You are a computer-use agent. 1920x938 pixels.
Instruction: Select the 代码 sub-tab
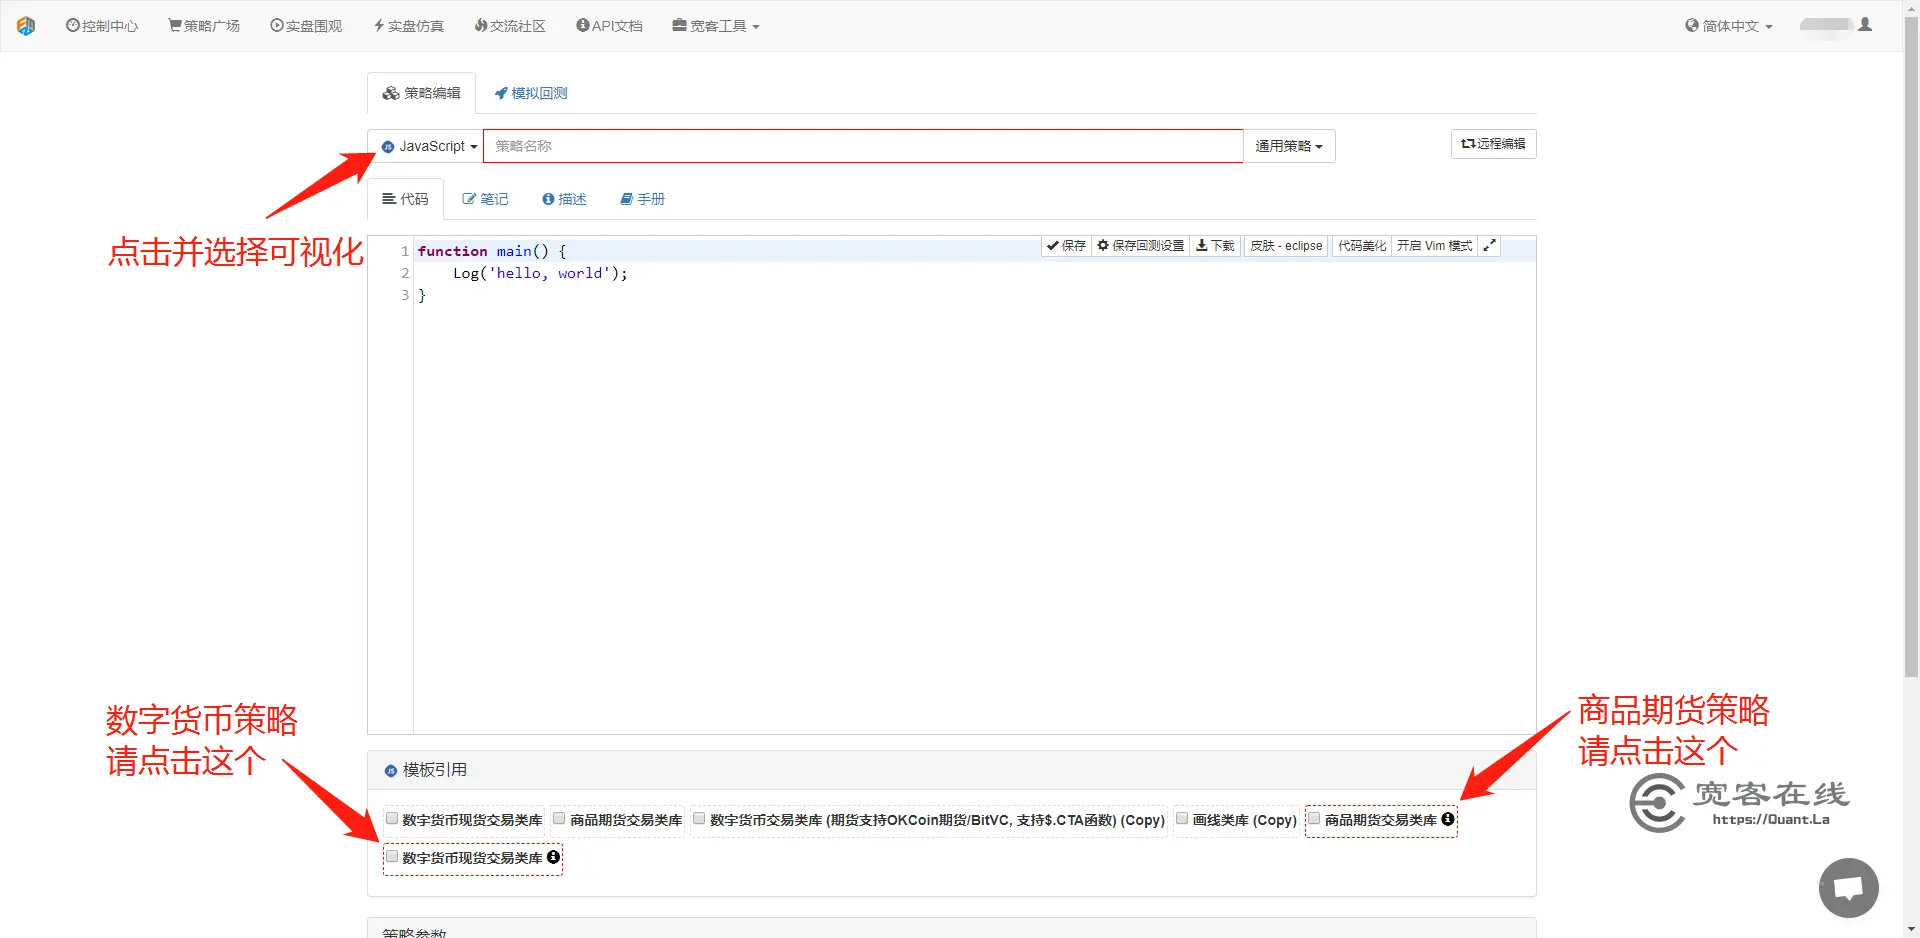(x=405, y=199)
